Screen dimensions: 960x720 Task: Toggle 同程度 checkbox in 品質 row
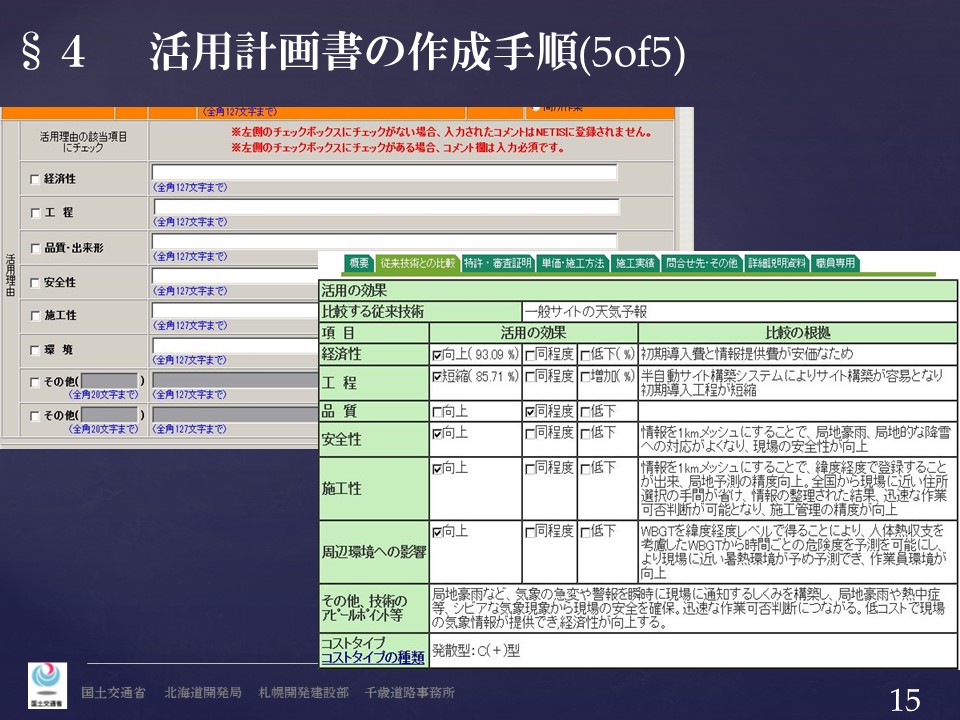tap(530, 411)
